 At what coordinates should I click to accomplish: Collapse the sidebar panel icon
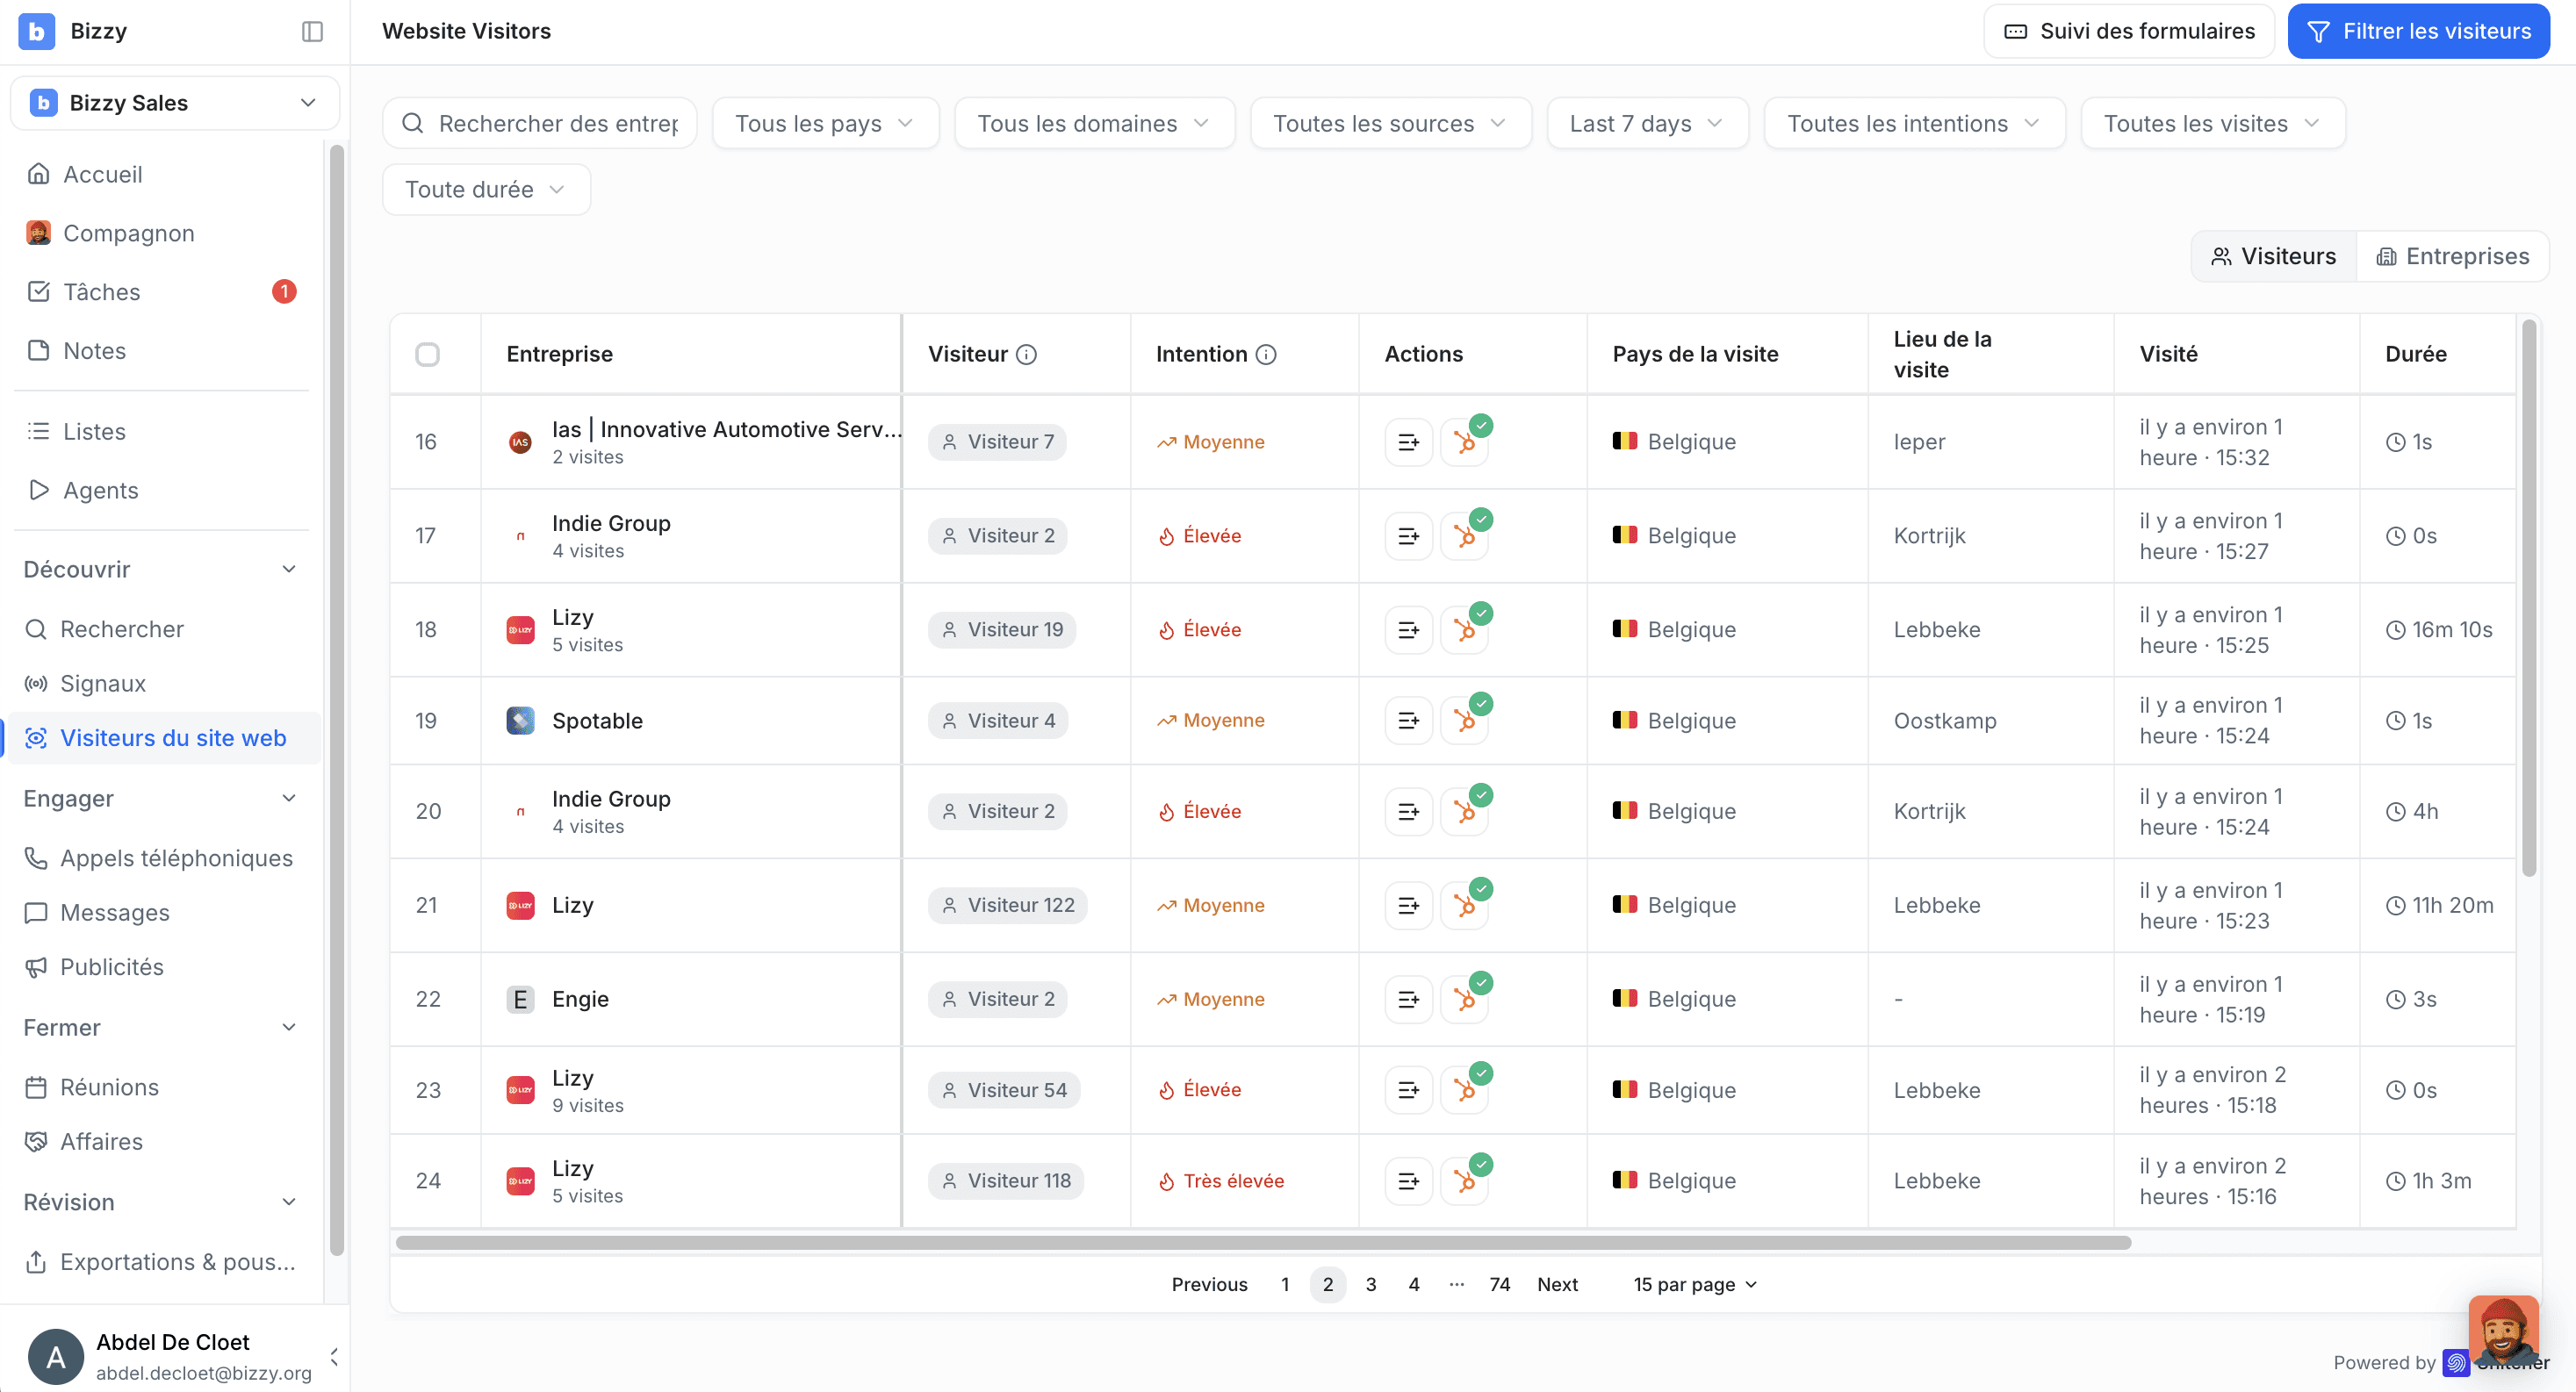pos(312,31)
